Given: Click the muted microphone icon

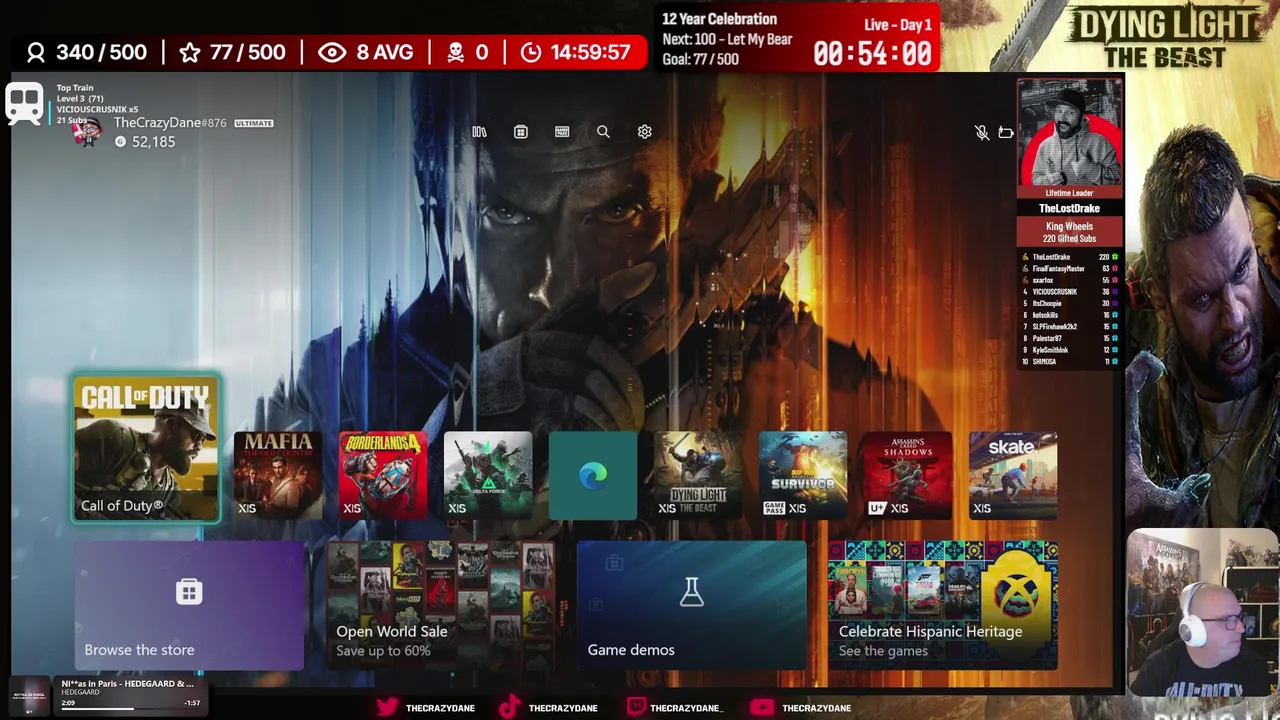Looking at the screenshot, I should click(x=982, y=132).
